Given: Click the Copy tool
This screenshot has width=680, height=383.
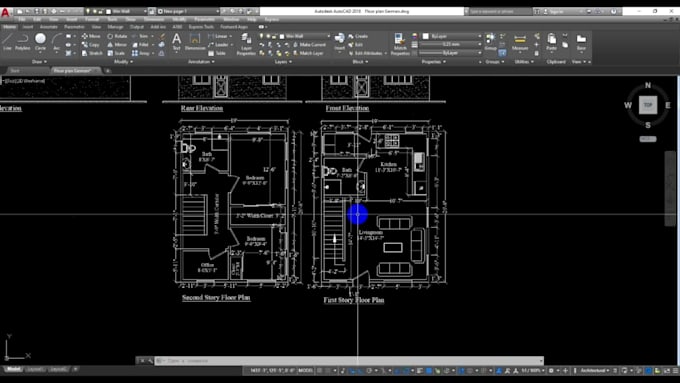Looking at the screenshot, I should [x=91, y=45].
